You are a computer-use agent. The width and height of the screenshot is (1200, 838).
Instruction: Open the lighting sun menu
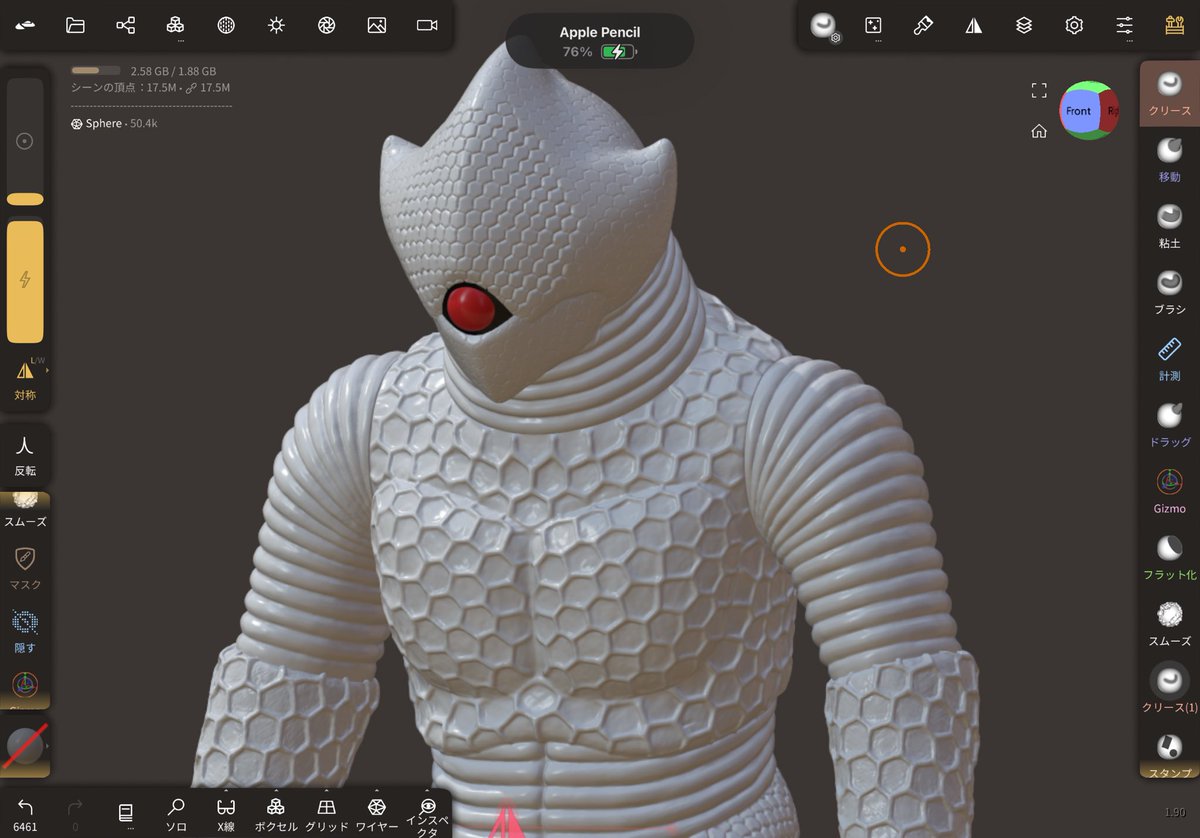[x=276, y=25]
